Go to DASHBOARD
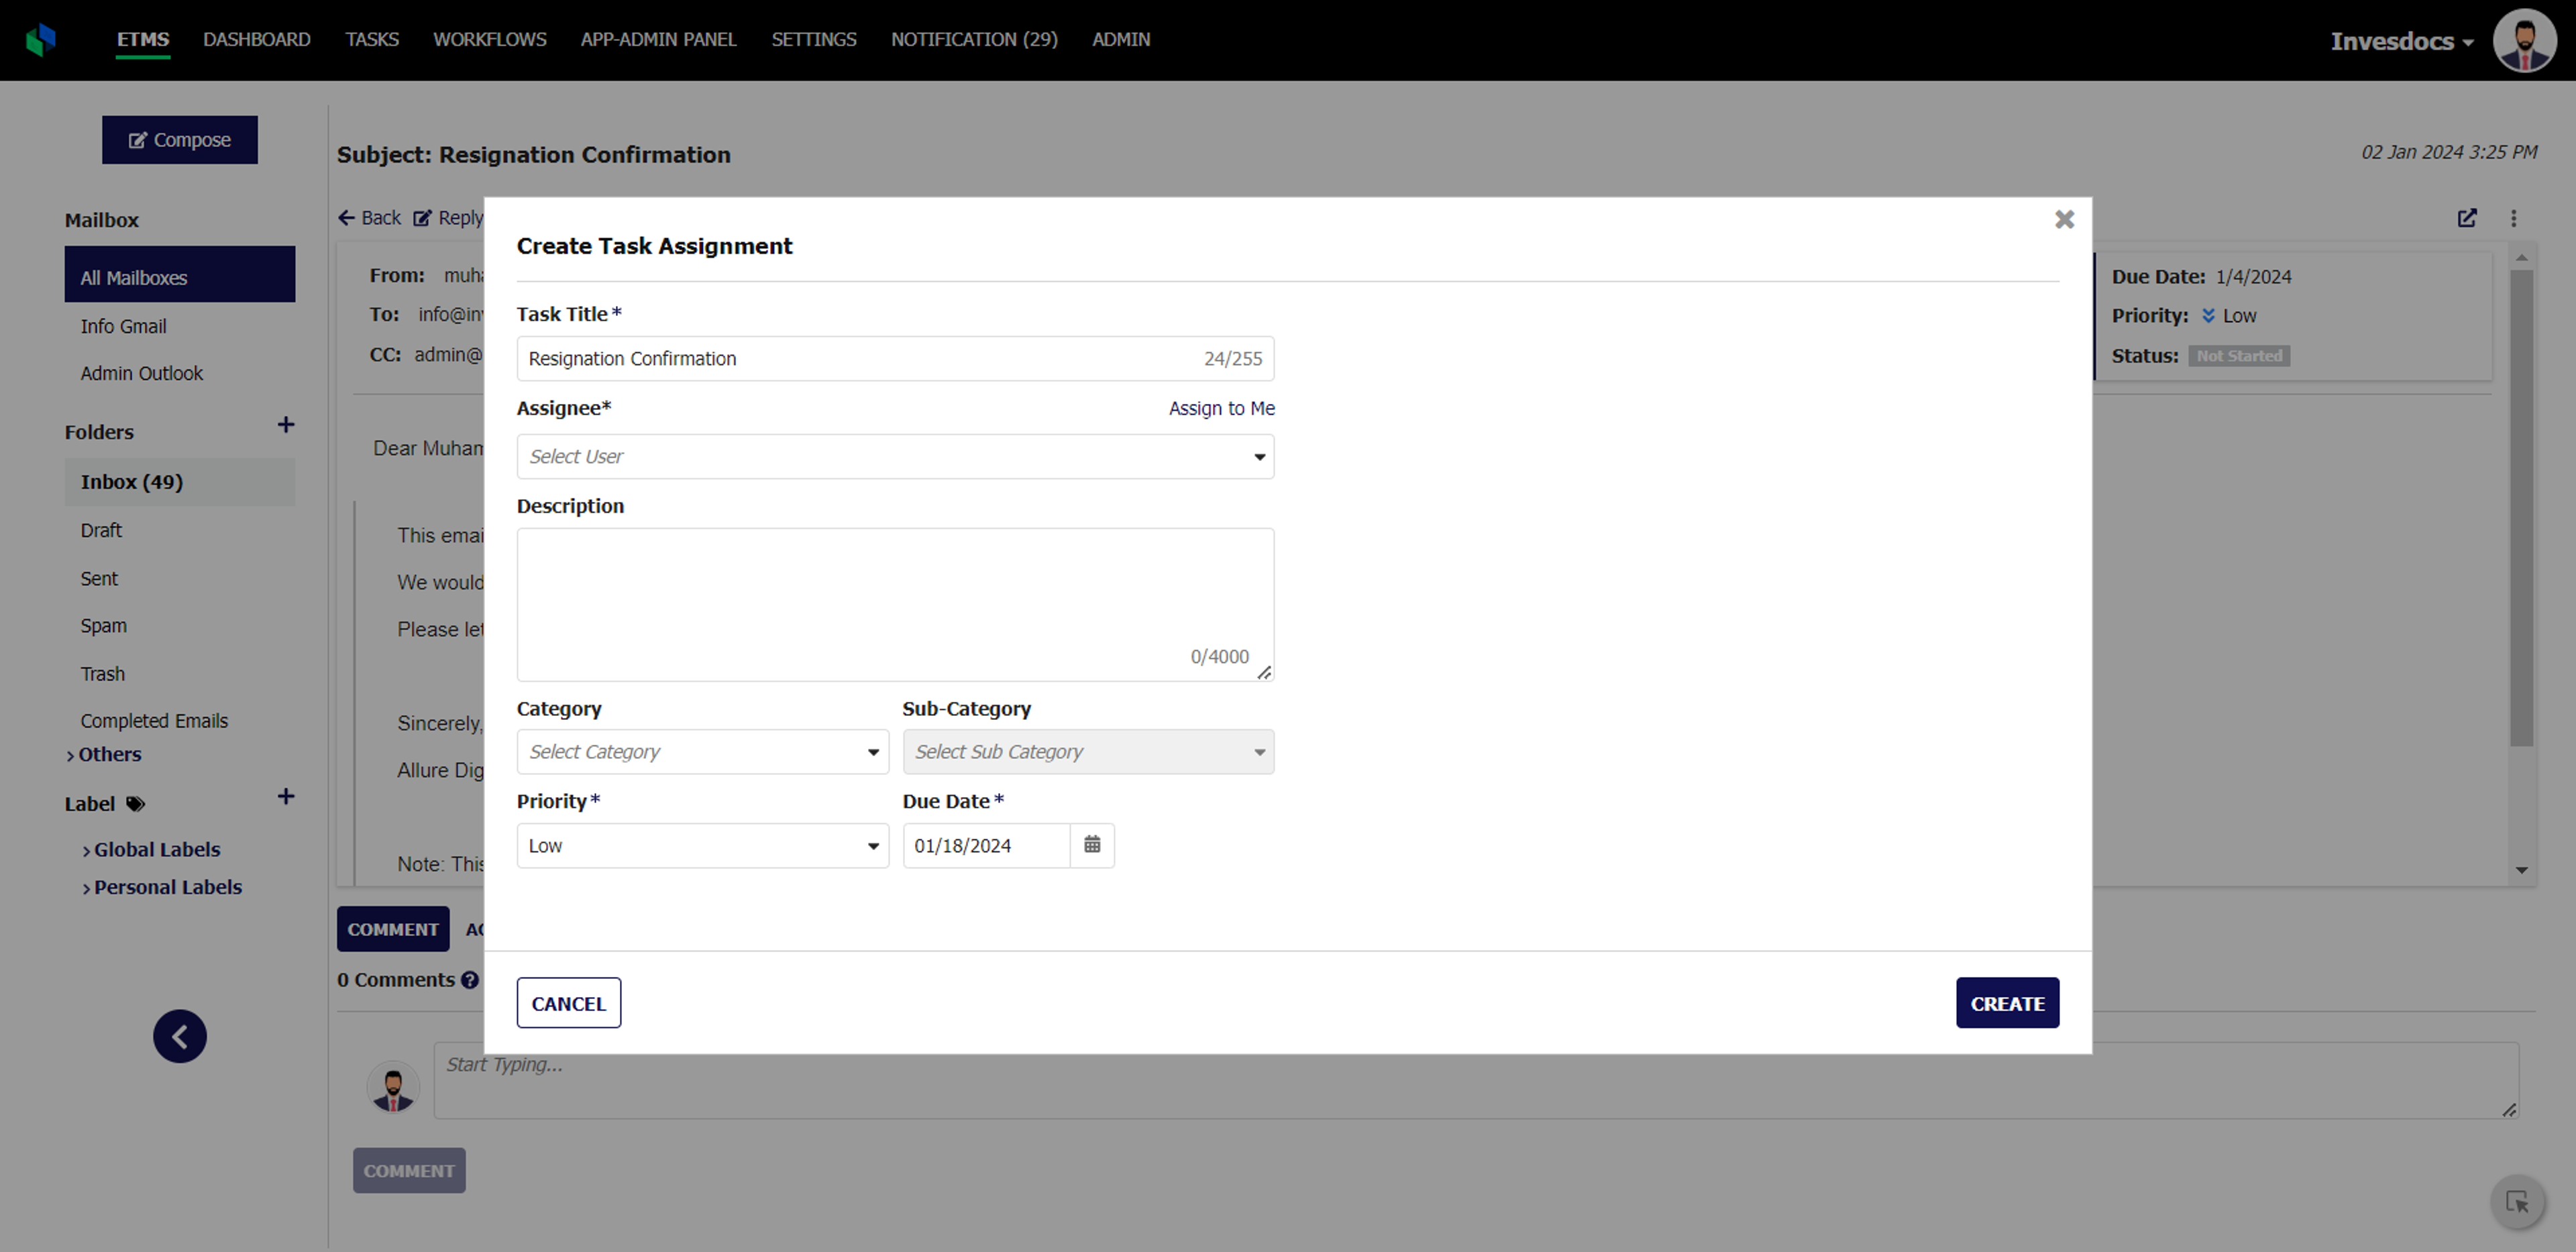The image size is (2576, 1252). [x=257, y=40]
